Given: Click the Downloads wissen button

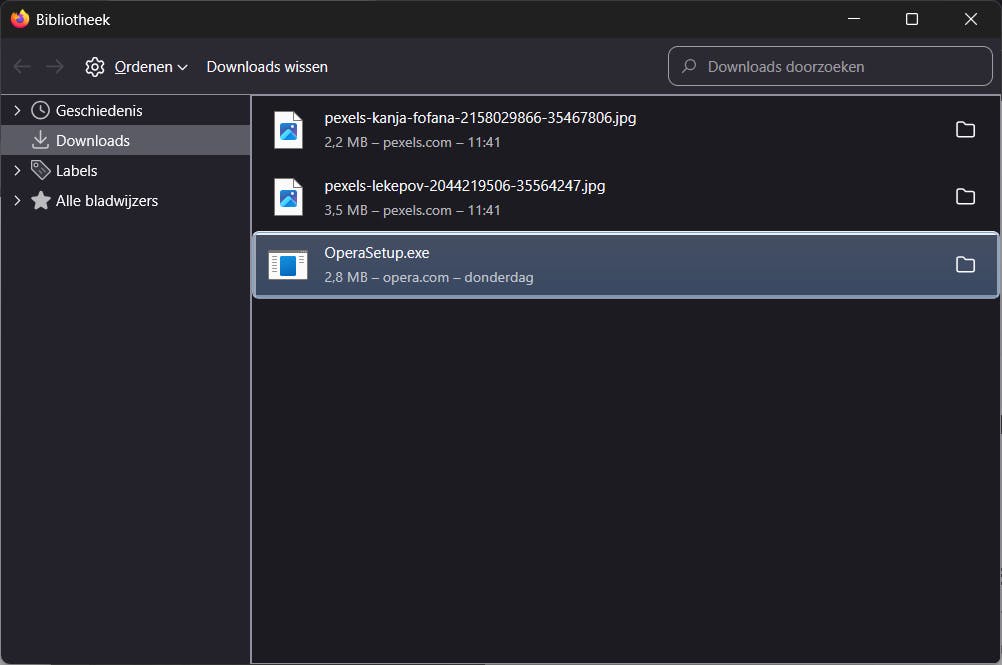Looking at the screenshot, I should point(267,67).
